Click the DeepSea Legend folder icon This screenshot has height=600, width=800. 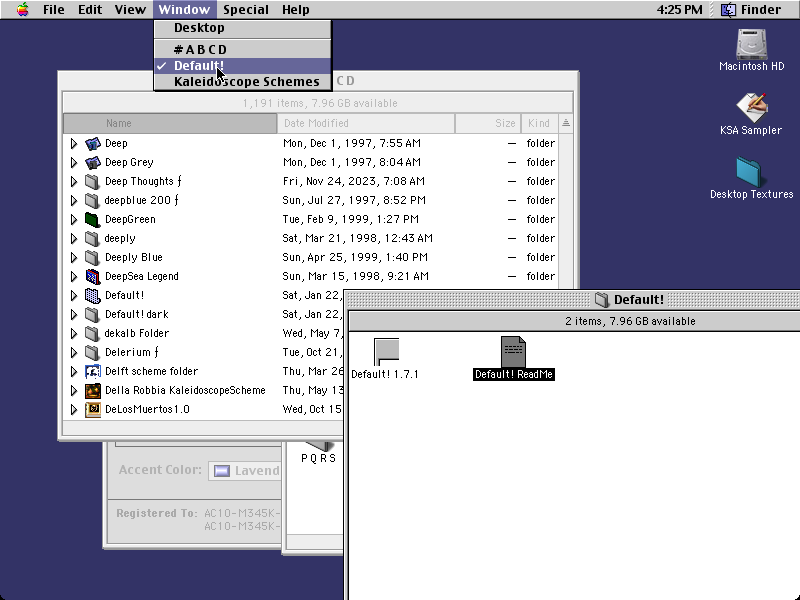click(92, 276)
